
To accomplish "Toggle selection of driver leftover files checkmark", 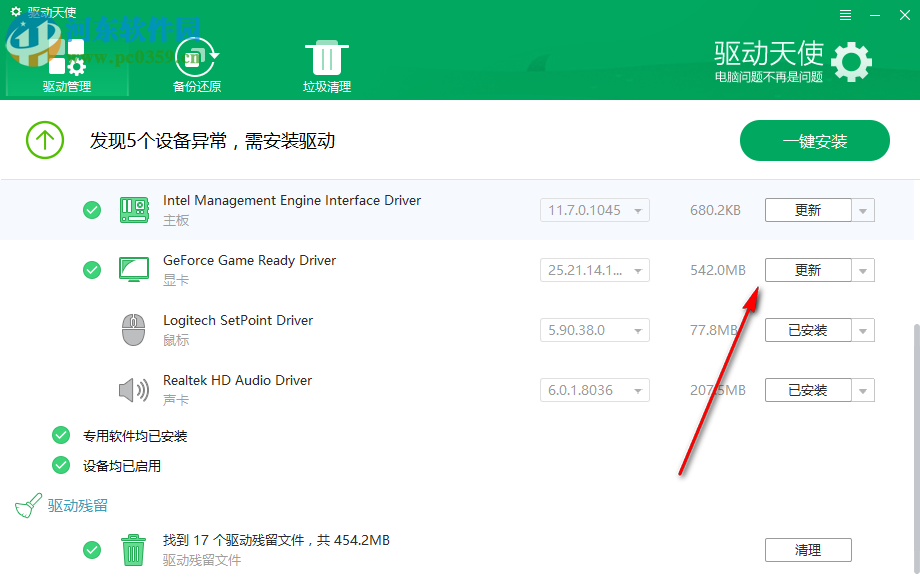I will coord(92,550).
